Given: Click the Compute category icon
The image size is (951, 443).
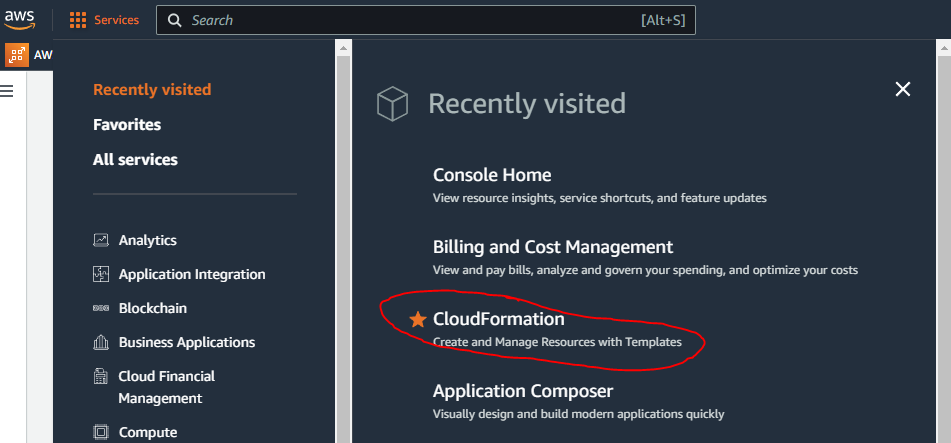Looking at the screenshot, I should pyautogui.click(x=101, y=432).
